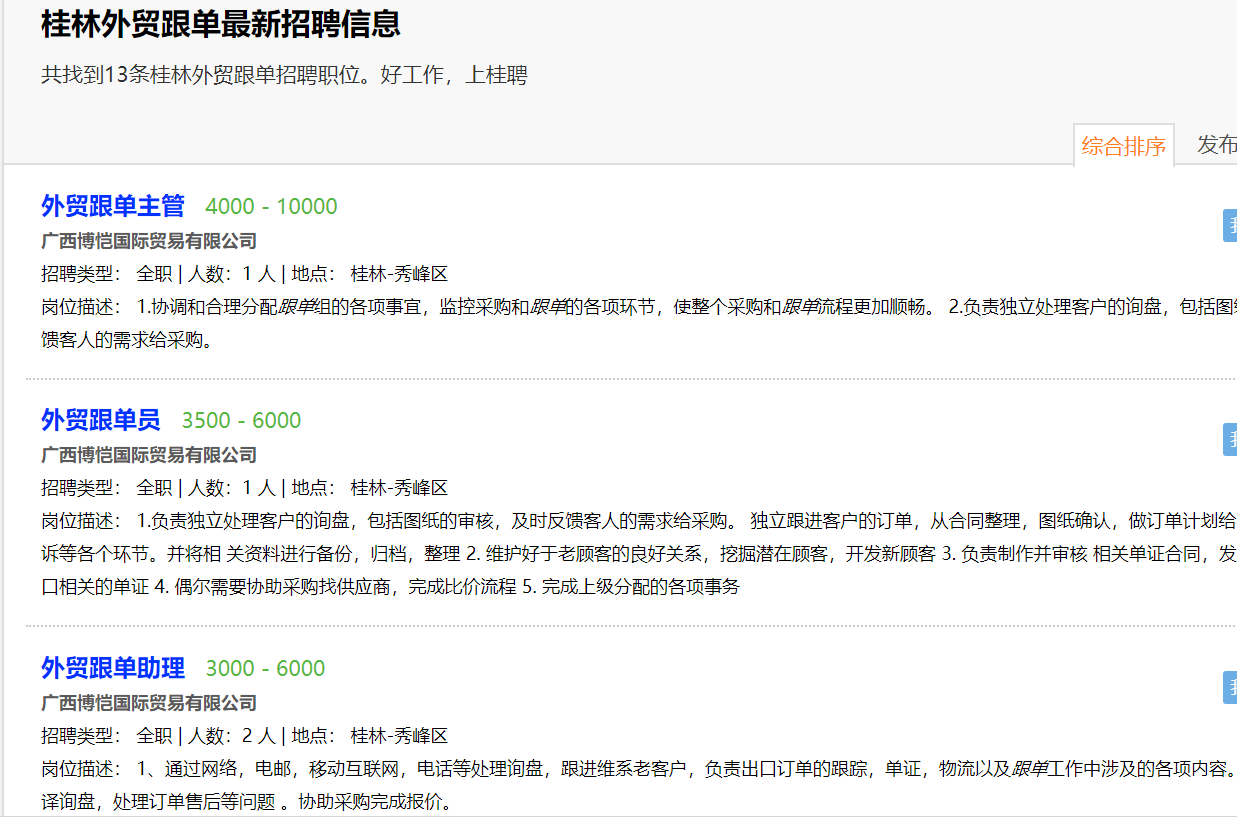Click the 招聘类型 line of 外贸跟单员
The height and width of the screenshot is (819, 1237).
pyautogui.click(x=244, y=488)
